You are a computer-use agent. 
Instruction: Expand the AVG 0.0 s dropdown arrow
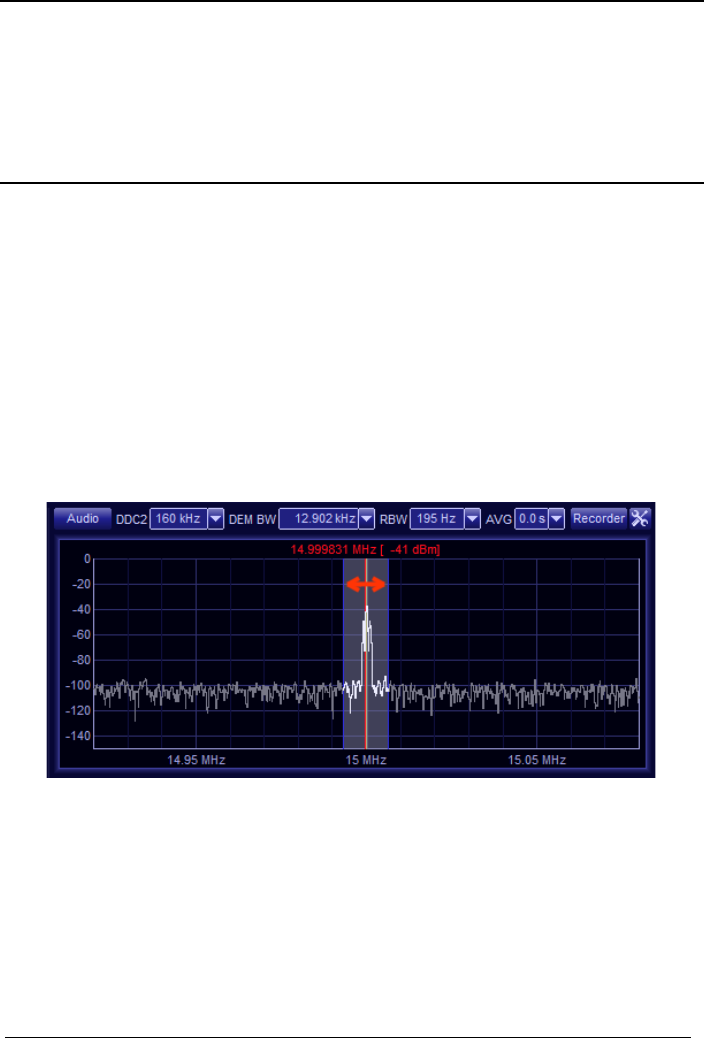pos(557,519)
